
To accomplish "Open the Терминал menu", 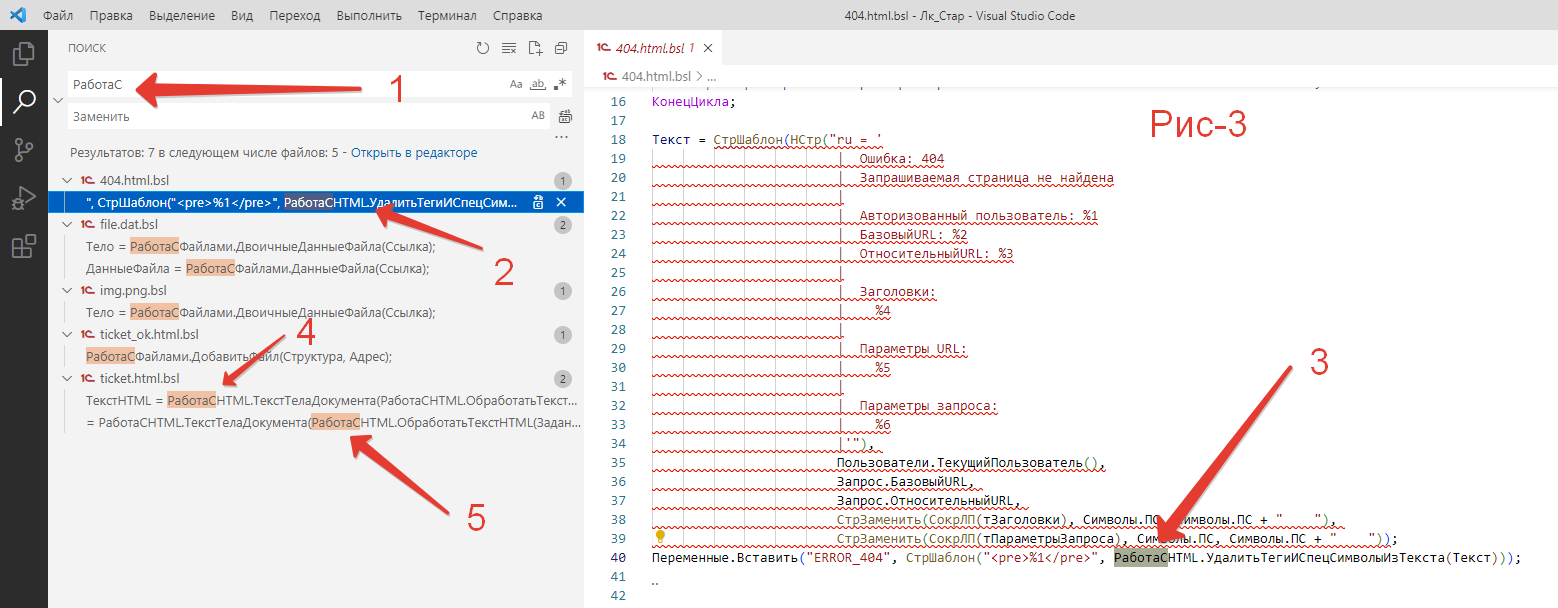I will [x=446, y=16].
